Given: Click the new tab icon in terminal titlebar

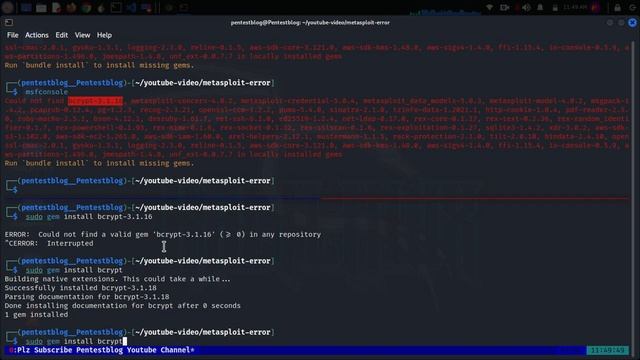Looking at the screenshot, I should [9, 22].
